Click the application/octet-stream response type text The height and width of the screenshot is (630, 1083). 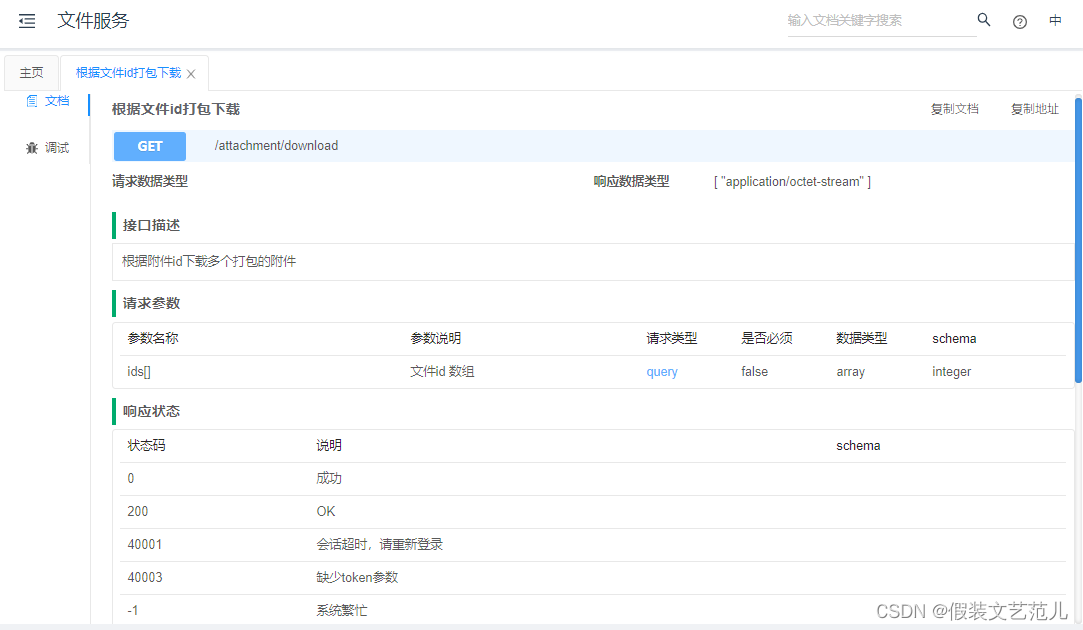792,182
